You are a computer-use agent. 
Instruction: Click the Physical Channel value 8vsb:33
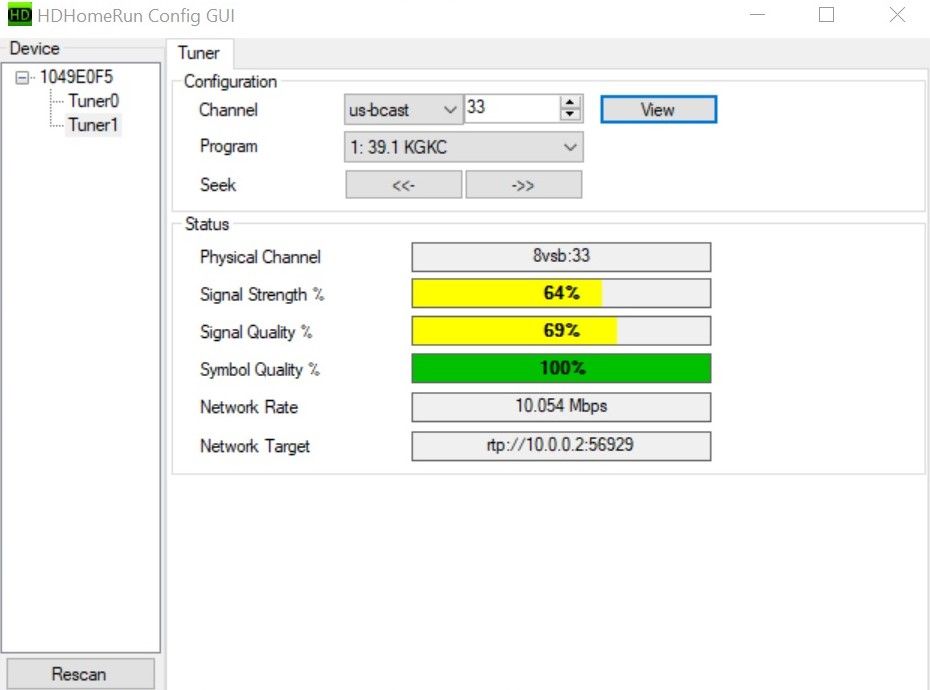[x=561, y=257]
